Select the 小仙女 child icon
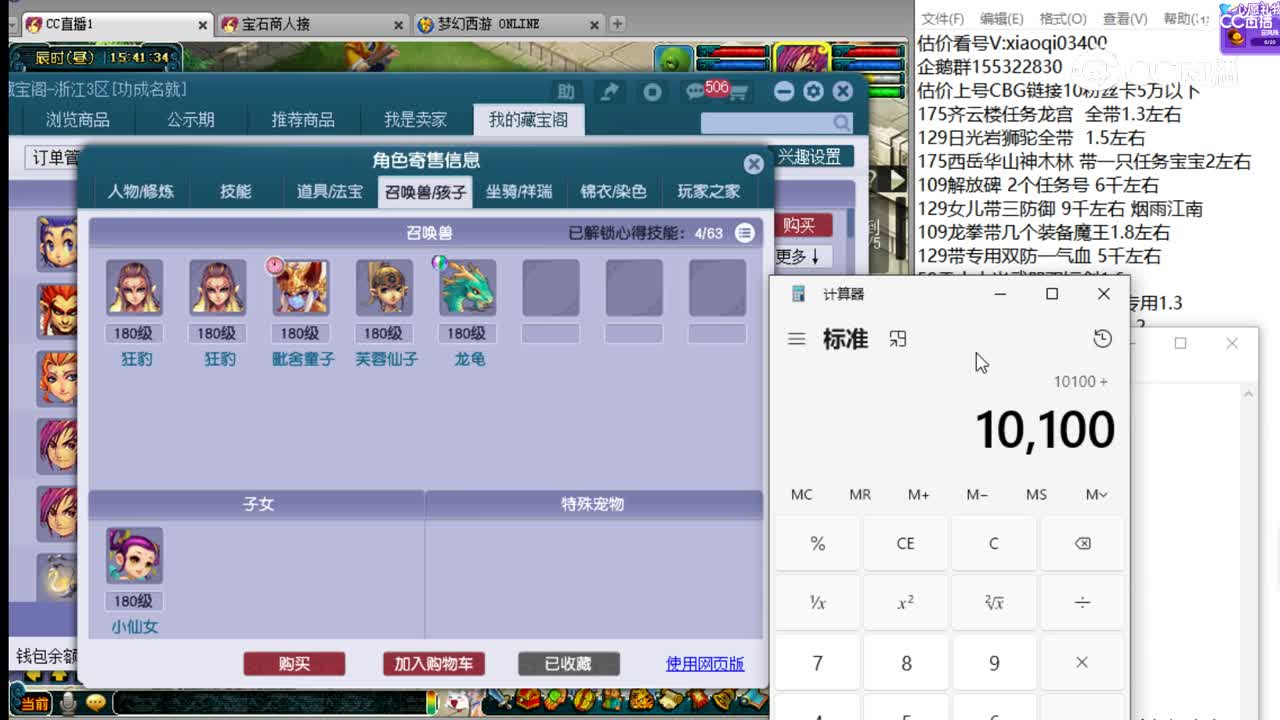Viewport: 1280px width, 720px height. click(135, 556)
